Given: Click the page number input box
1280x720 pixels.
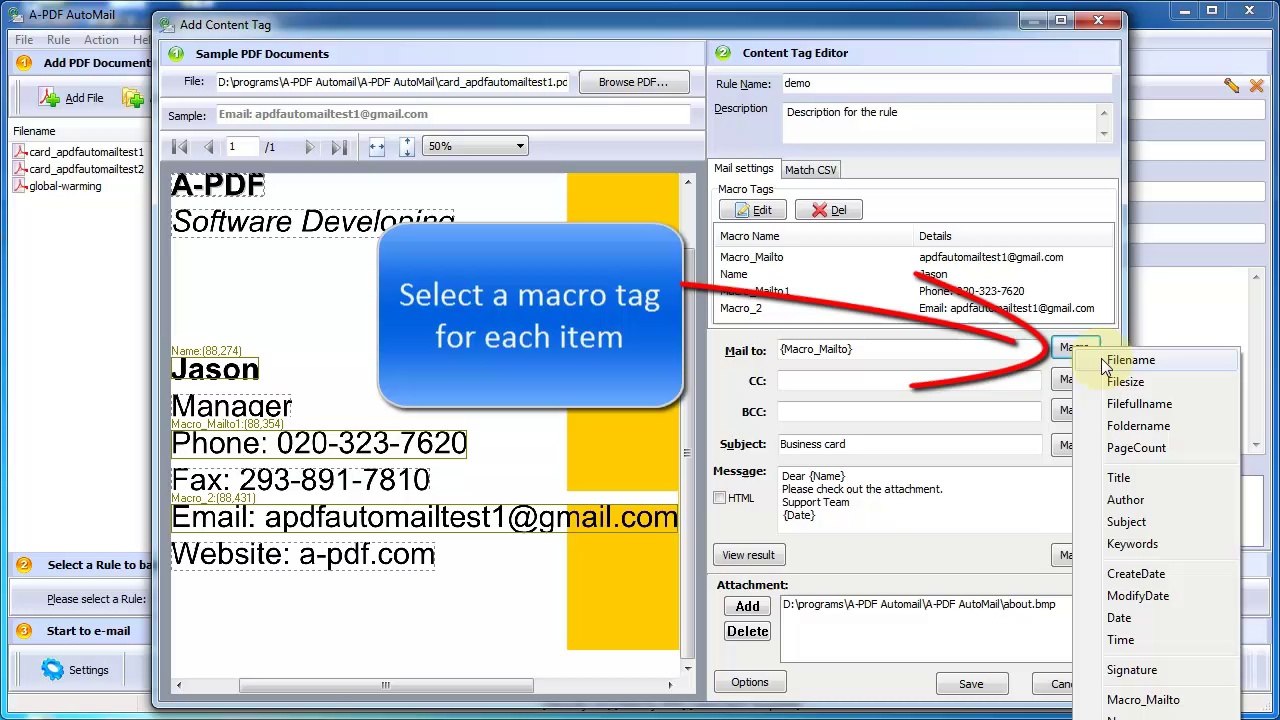Looking at the screenshot, I should (242, 147).
